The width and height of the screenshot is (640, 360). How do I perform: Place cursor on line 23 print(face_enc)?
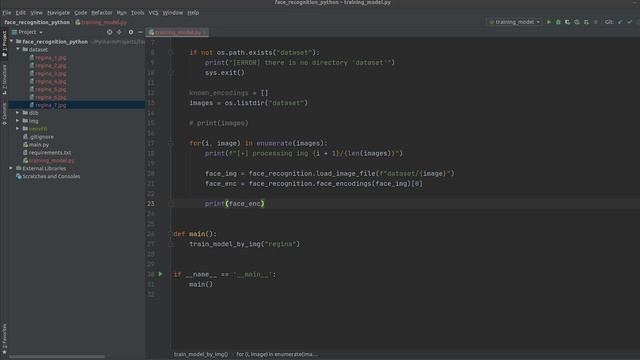tap(235, 204)
